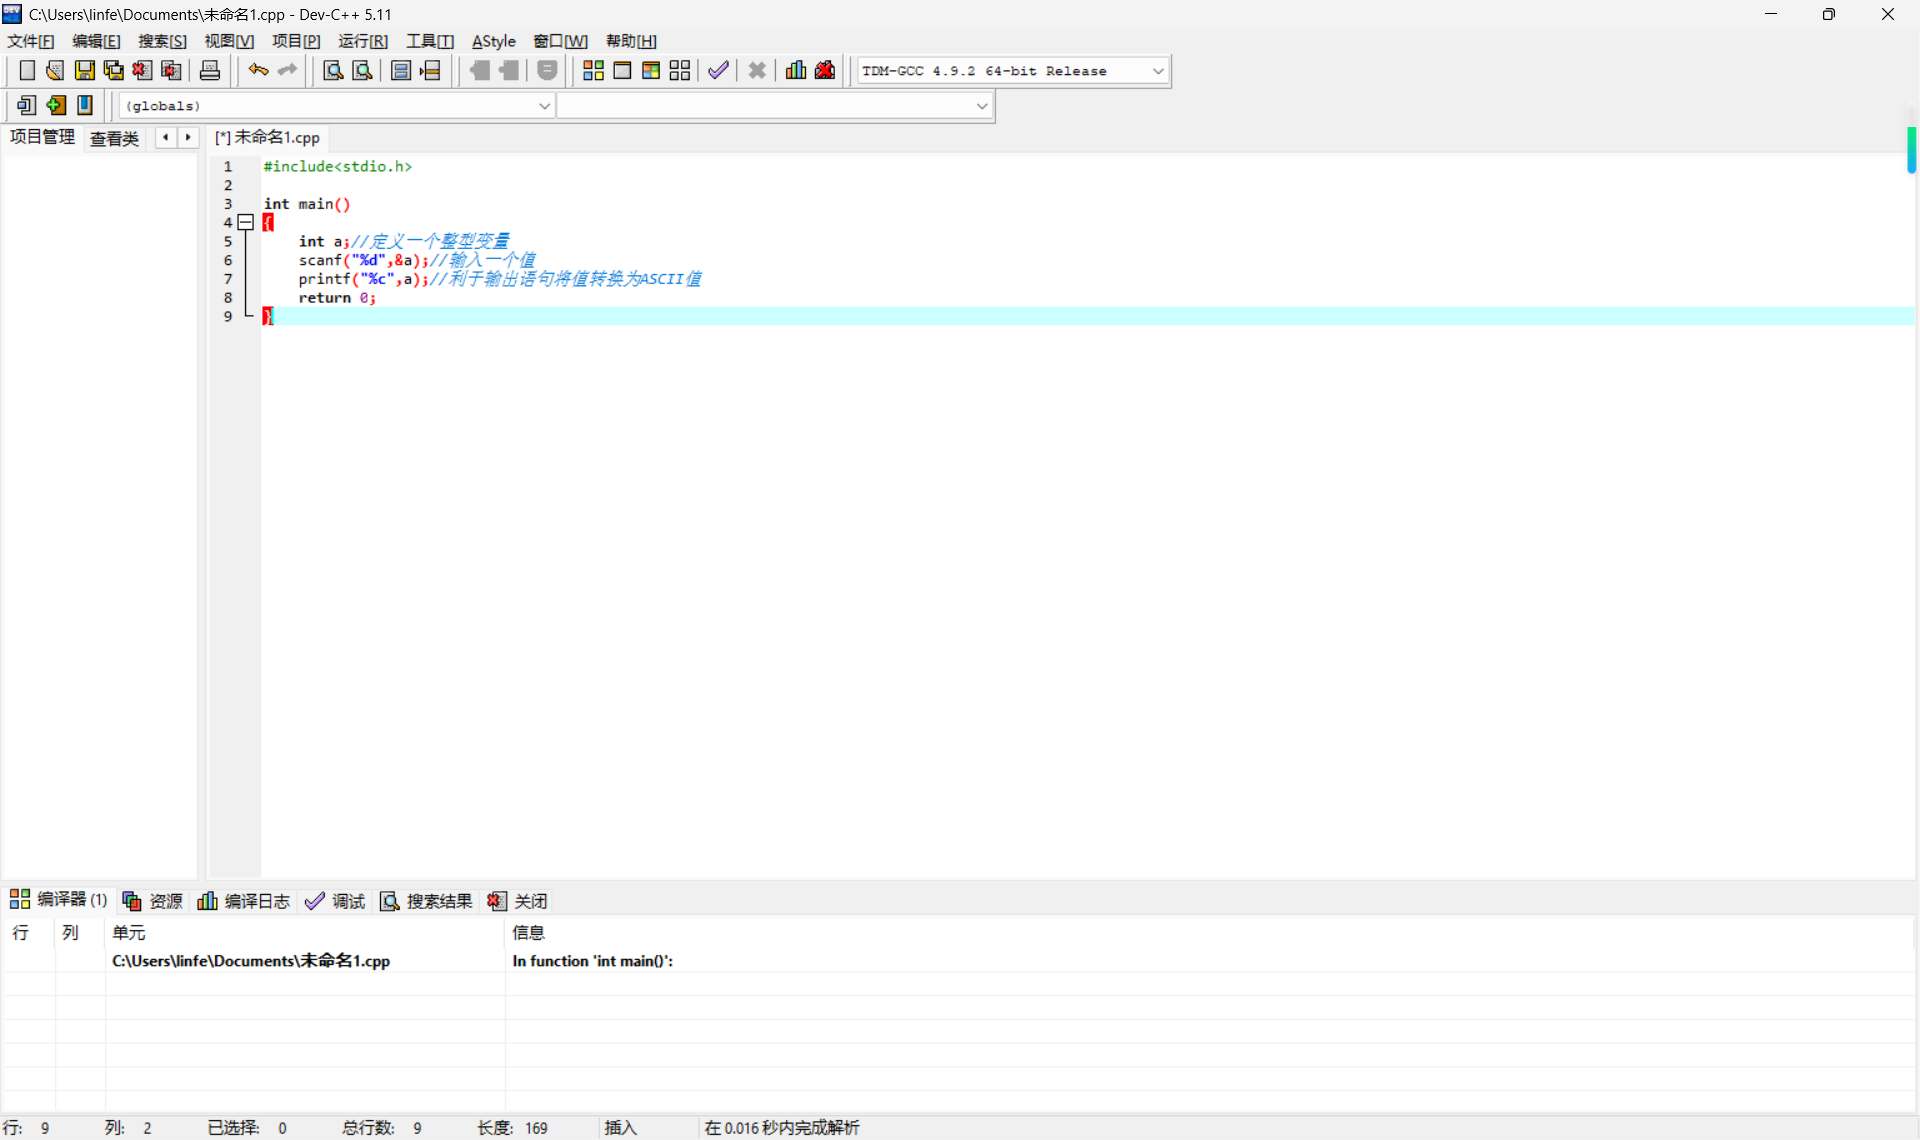Save the file with the floppy icon
1920x1140 pixels.
84,70
